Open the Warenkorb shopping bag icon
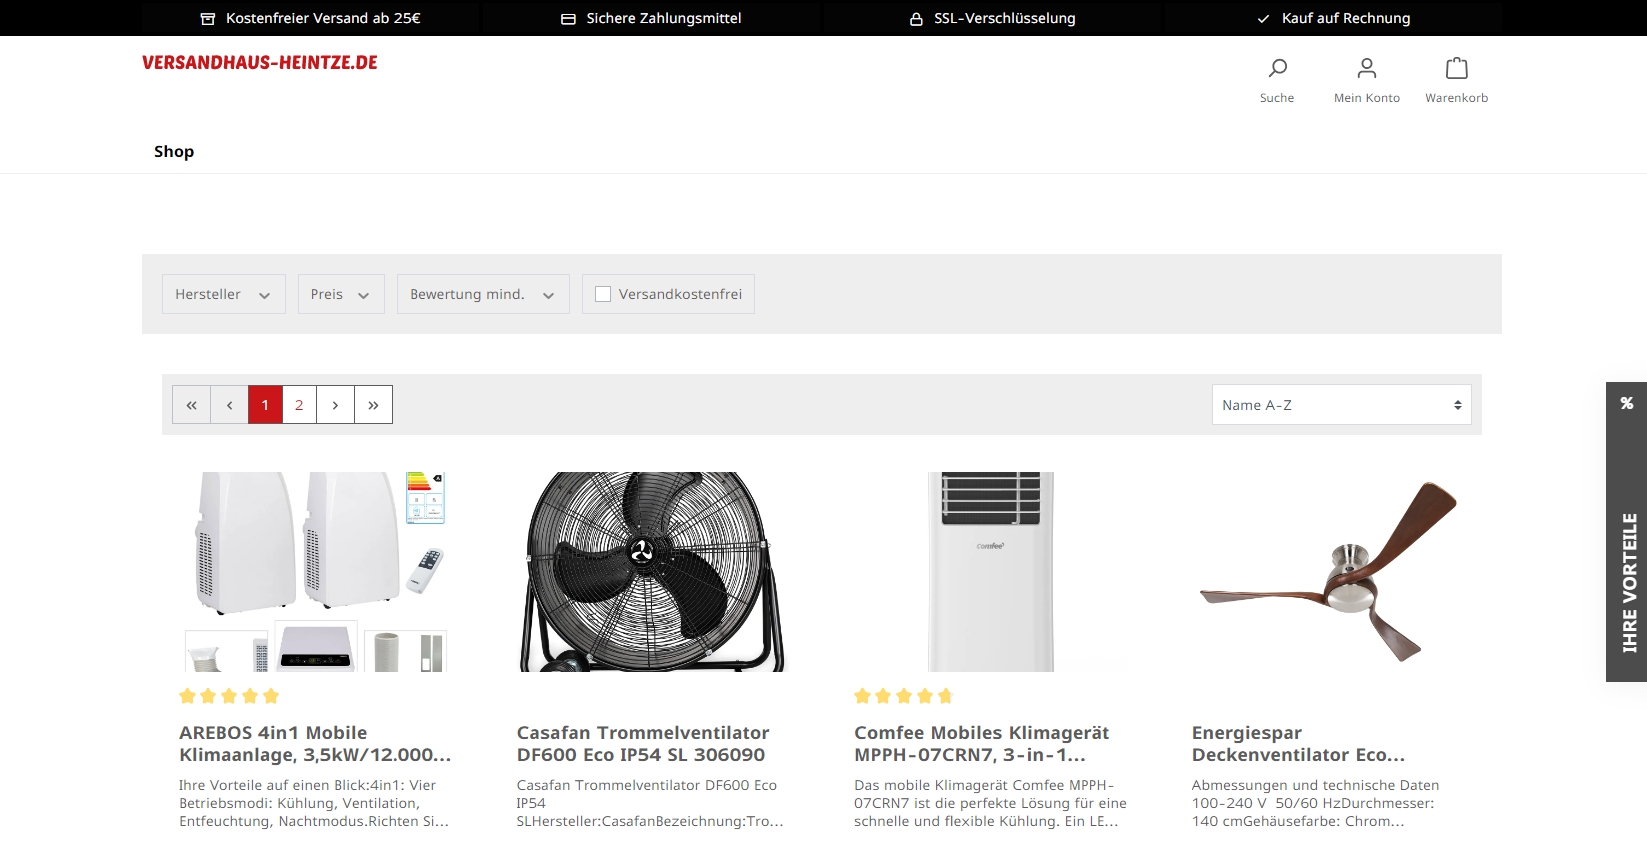Image resolution: width=1647 pixels, height=850 pixels. [1457, 68]
